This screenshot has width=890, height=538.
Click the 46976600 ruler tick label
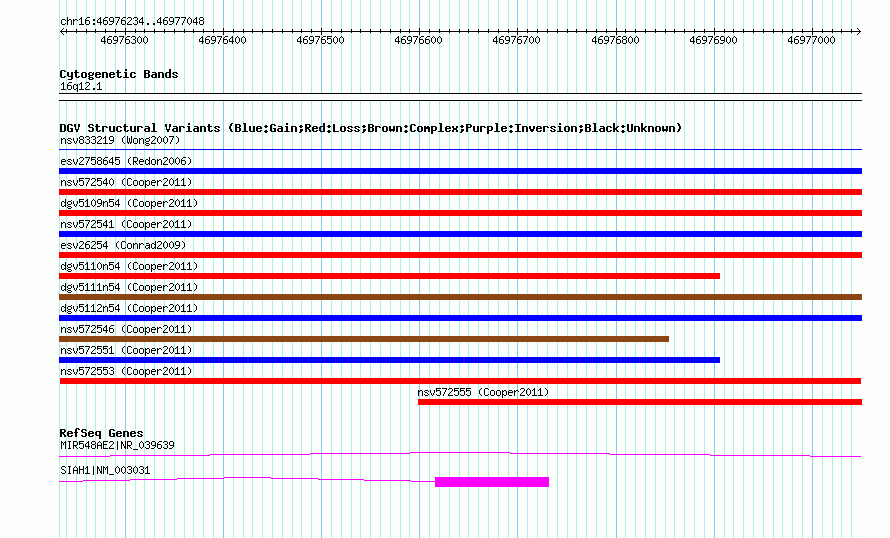[418, 40]
